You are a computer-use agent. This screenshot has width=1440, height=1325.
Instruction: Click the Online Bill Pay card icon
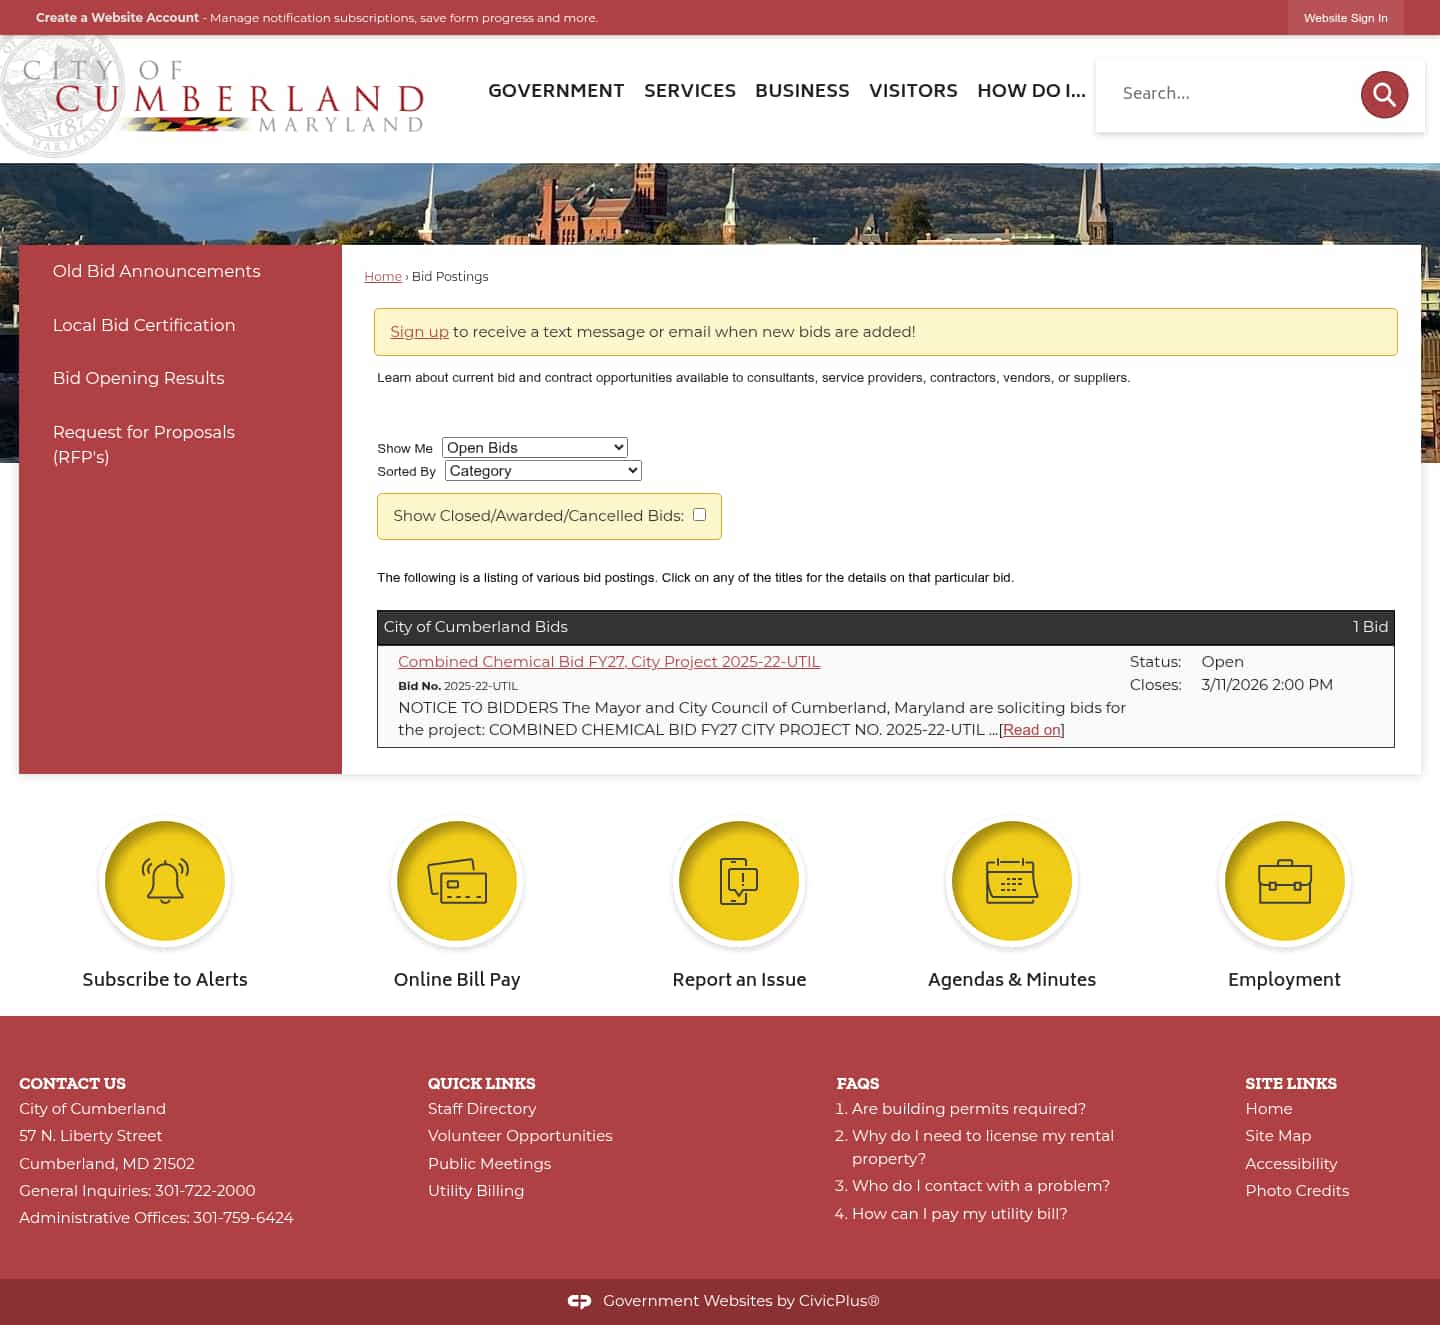(457, 881)
